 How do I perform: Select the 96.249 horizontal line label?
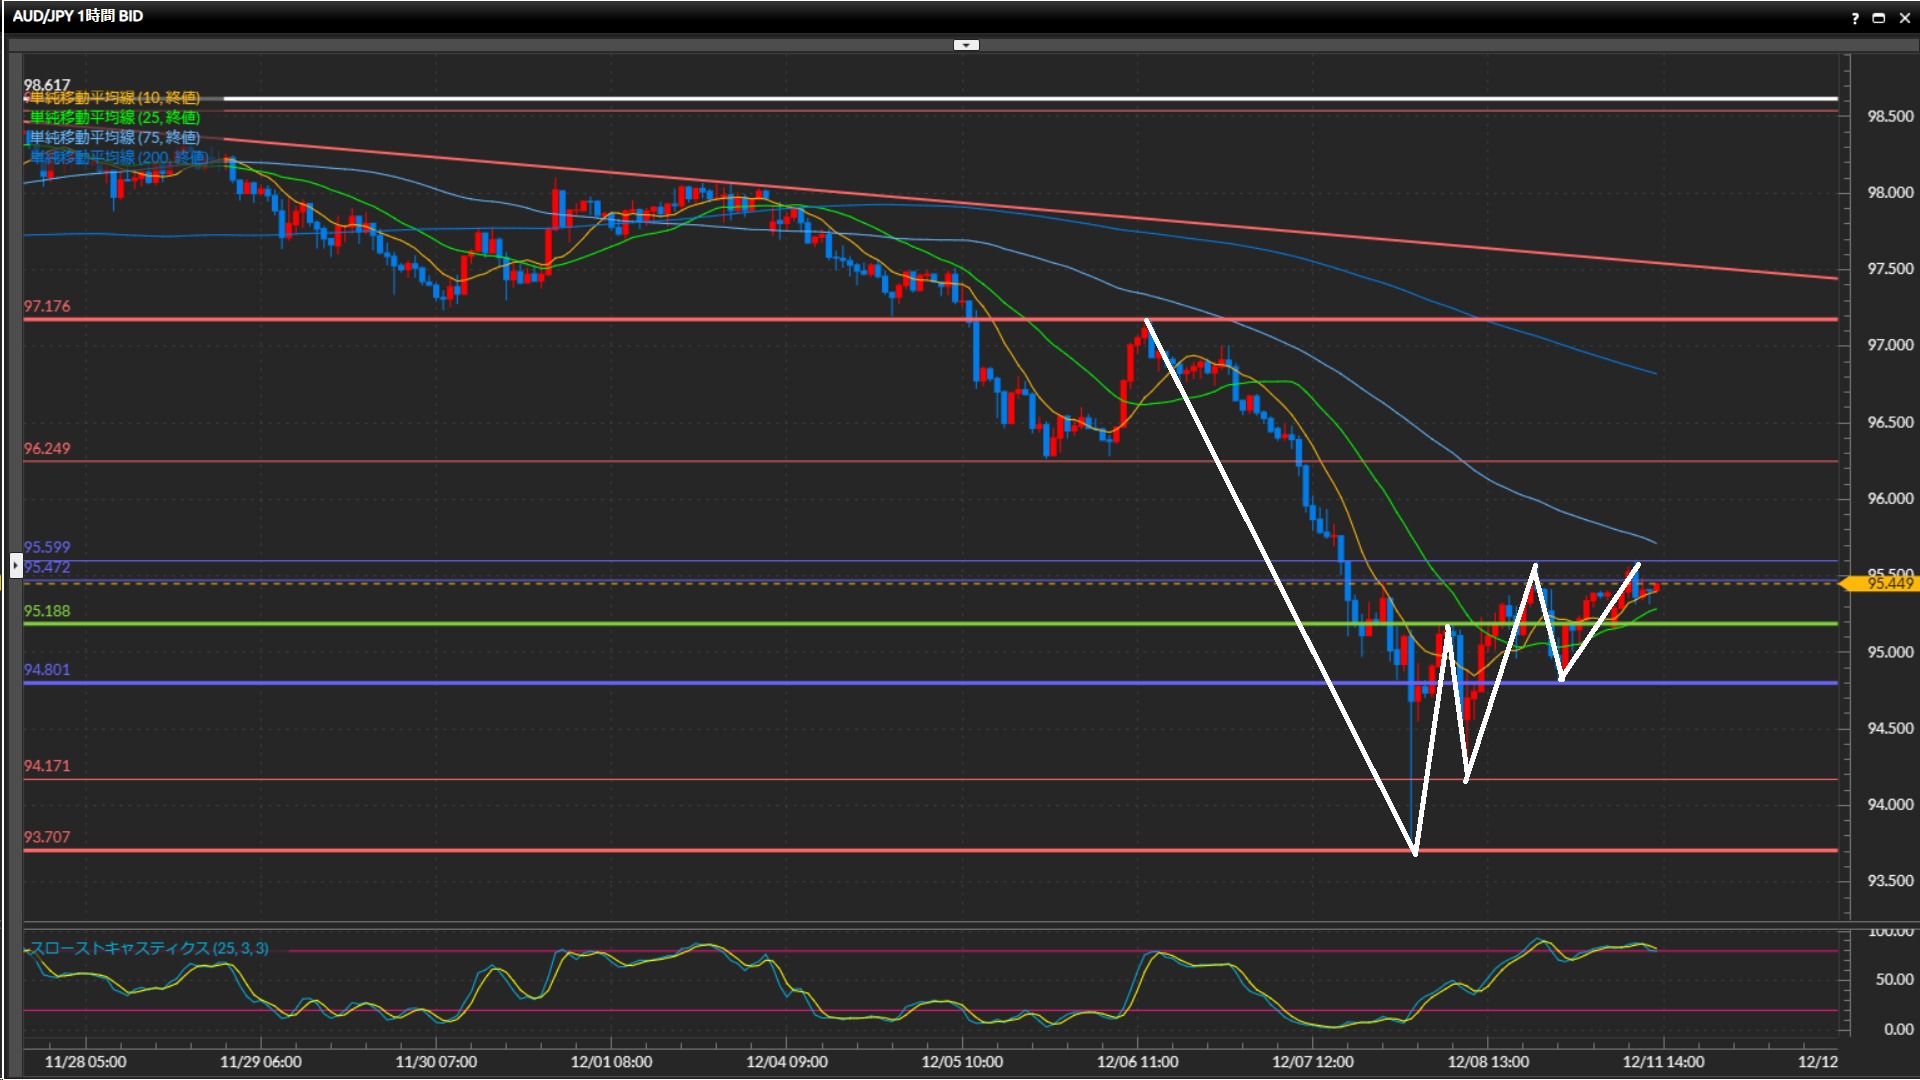click(x=47, y=449)
